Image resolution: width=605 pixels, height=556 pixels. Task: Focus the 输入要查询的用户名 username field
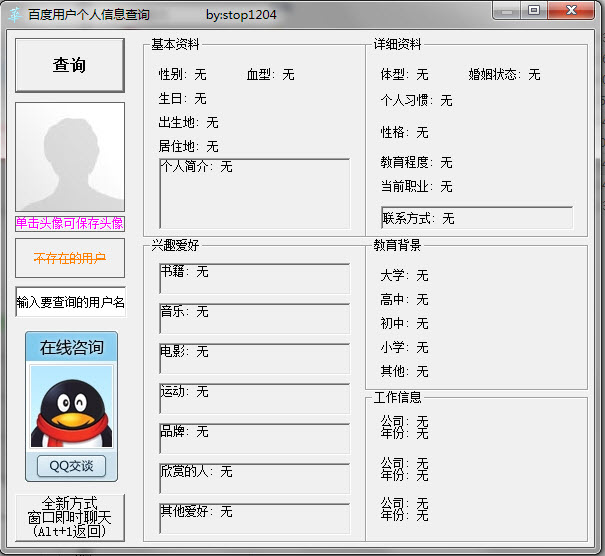71,302
